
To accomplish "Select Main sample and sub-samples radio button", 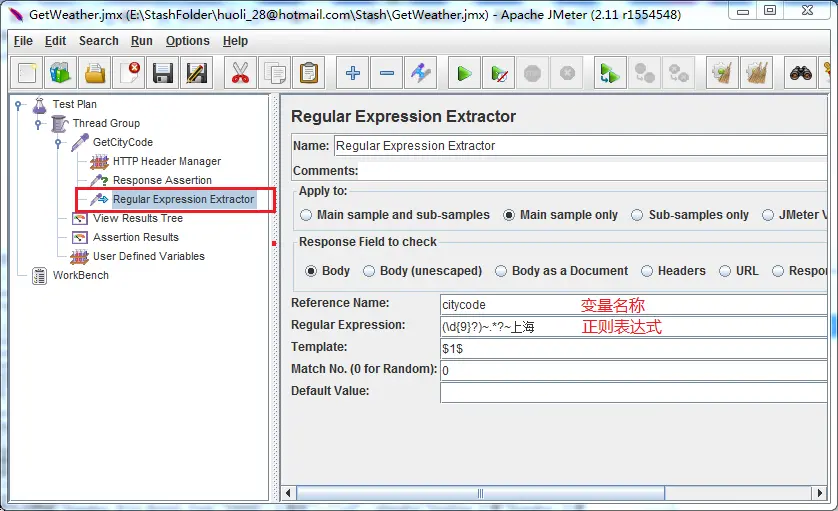I will click(306, 215).
